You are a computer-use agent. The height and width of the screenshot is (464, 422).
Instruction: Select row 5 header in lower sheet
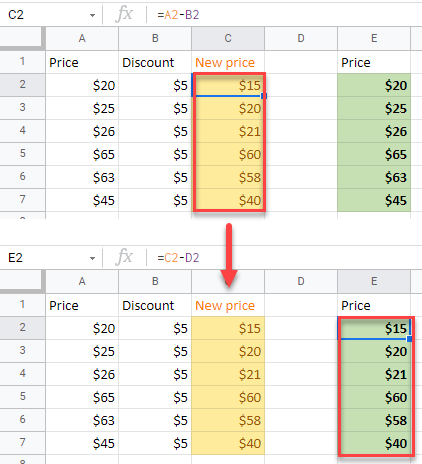pos(22,397)
